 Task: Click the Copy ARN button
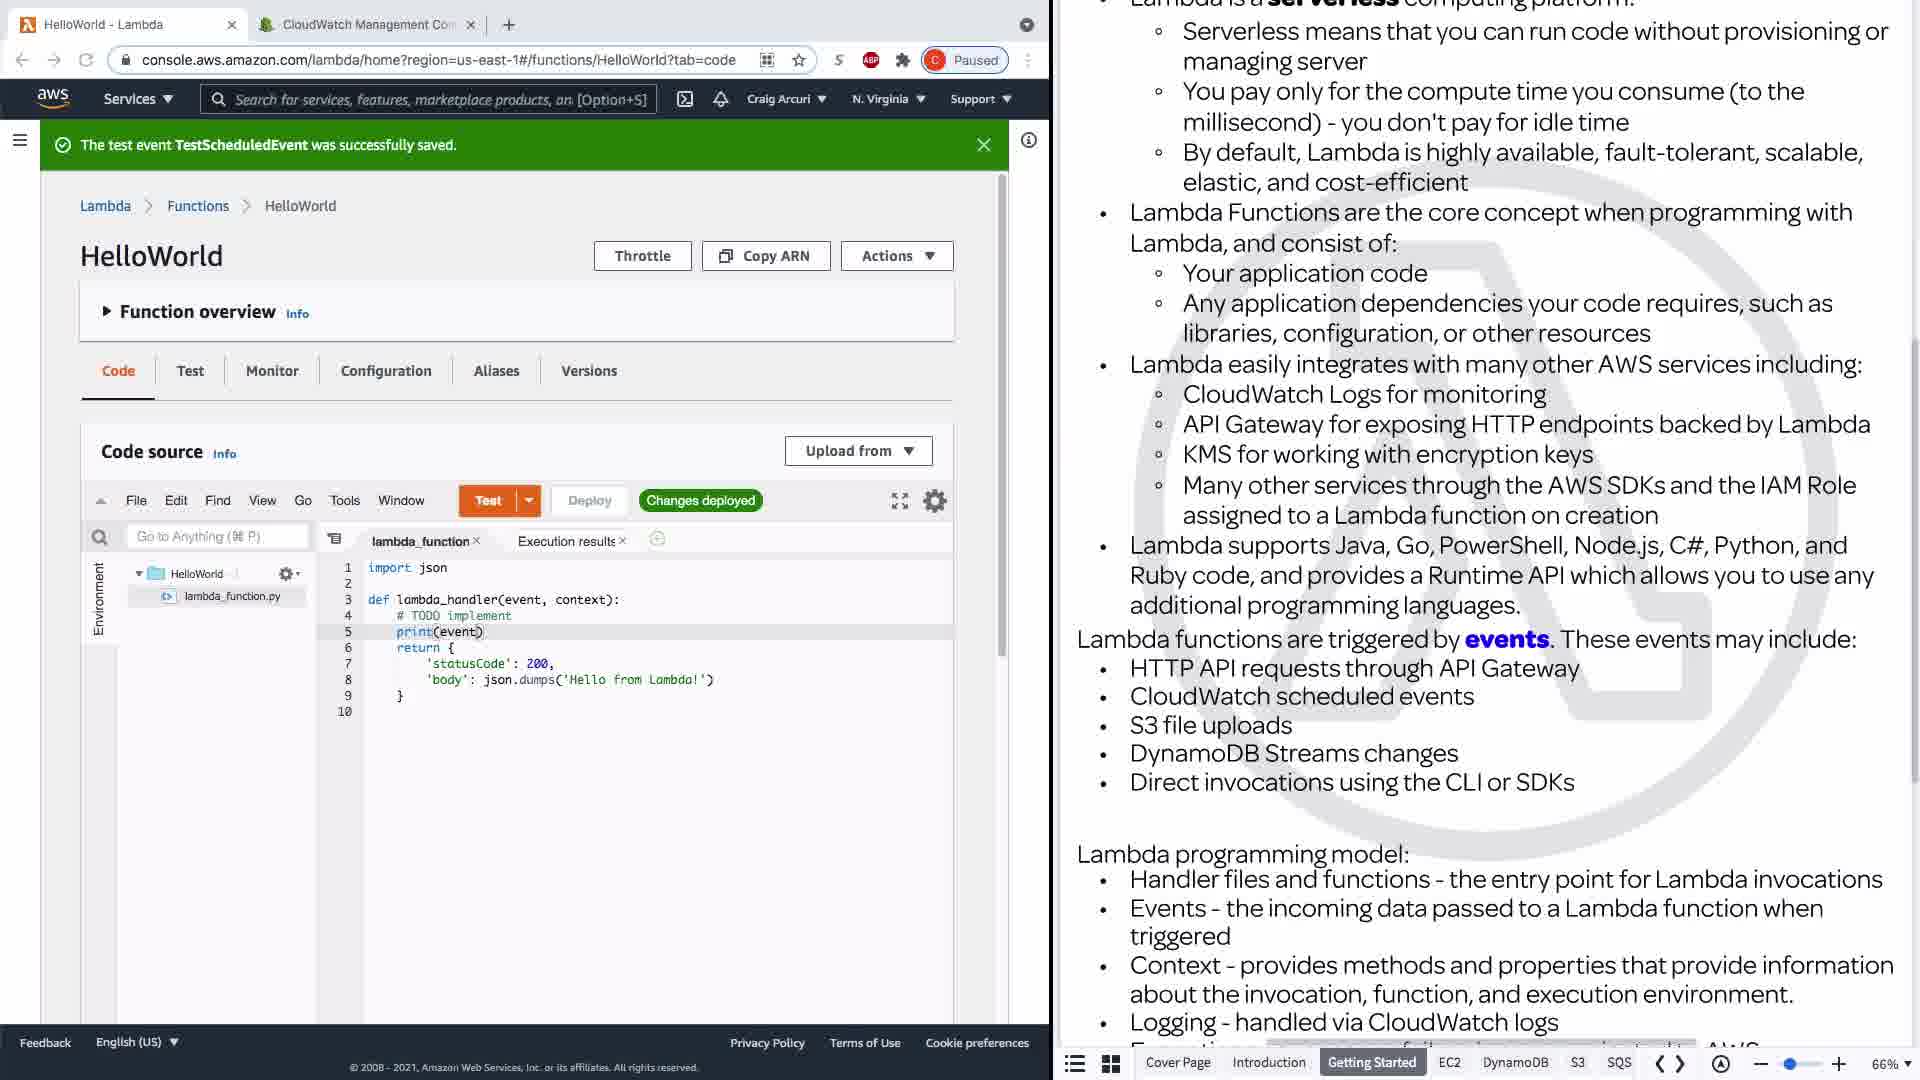click(765, 256)
